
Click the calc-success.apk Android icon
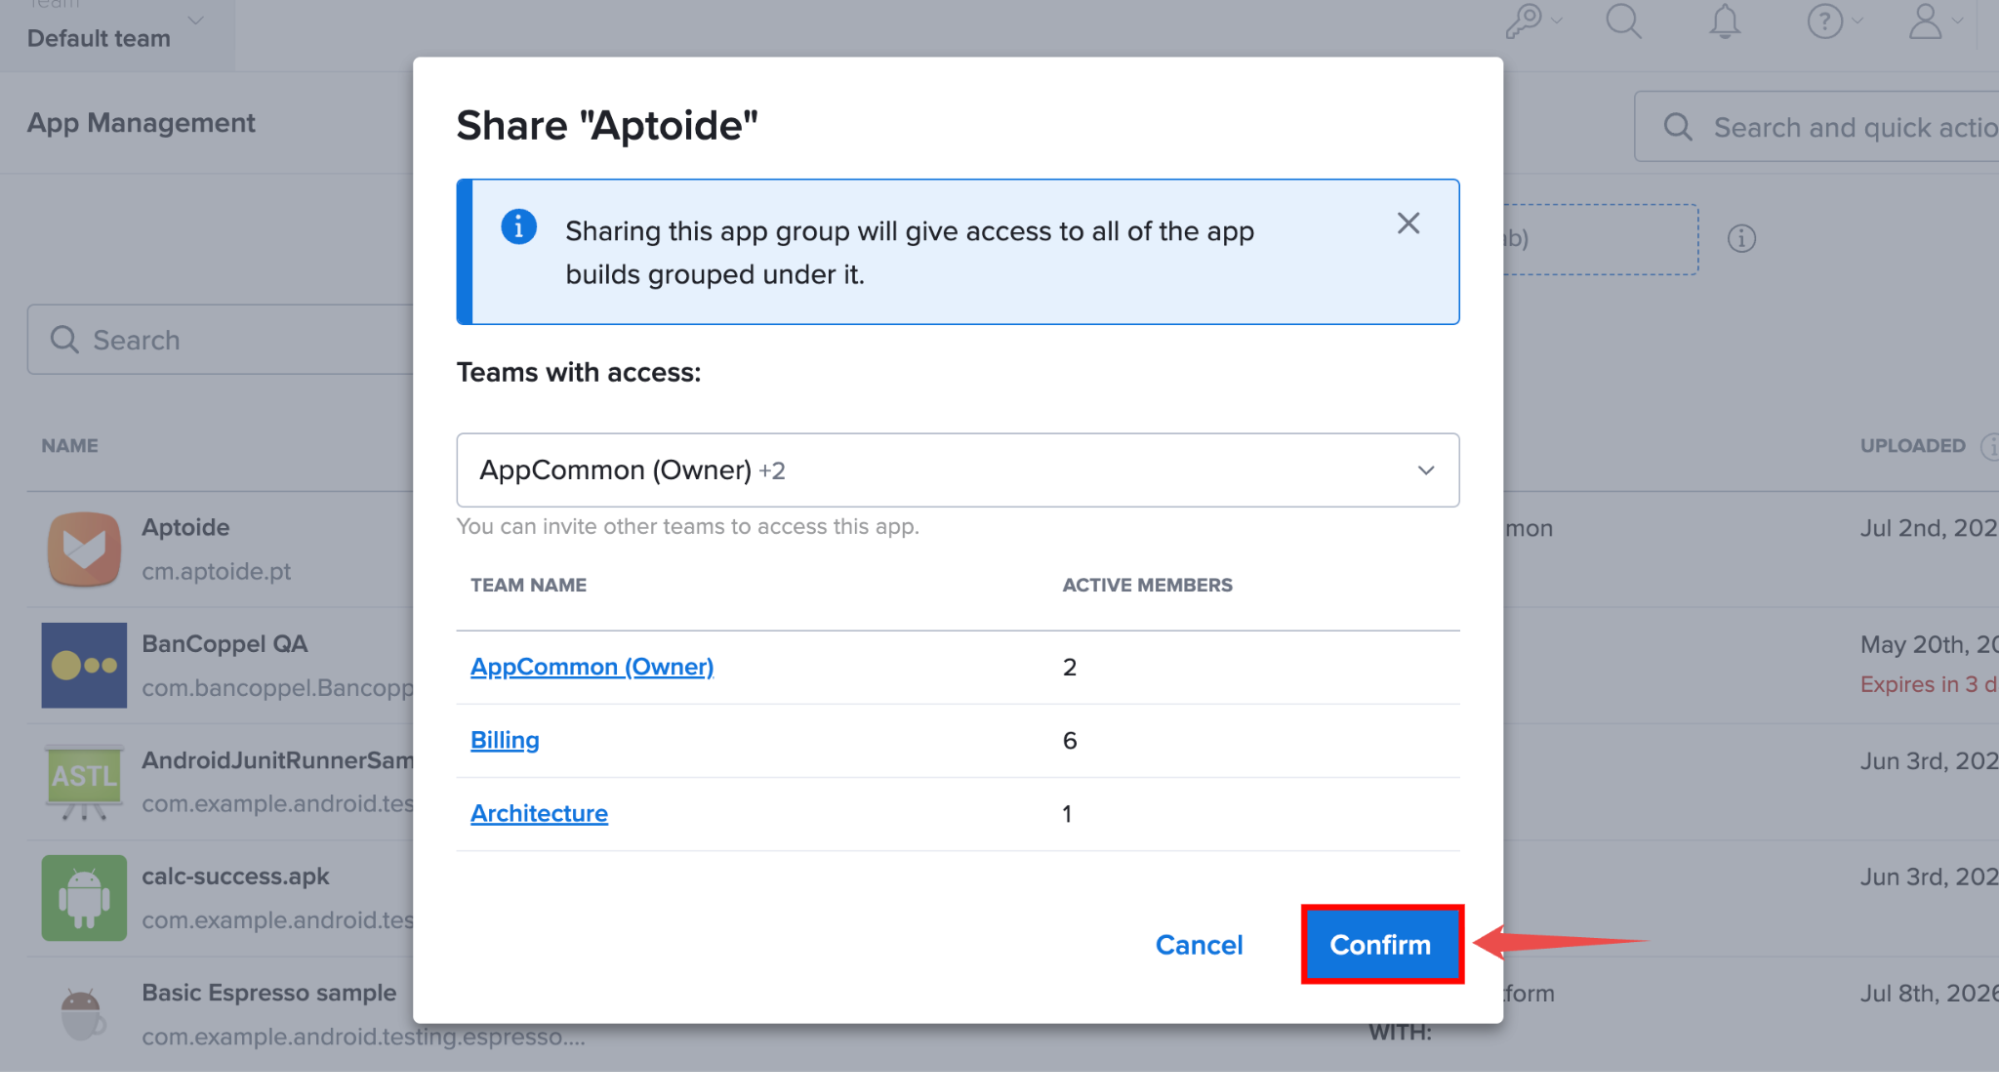click(84, 898)
